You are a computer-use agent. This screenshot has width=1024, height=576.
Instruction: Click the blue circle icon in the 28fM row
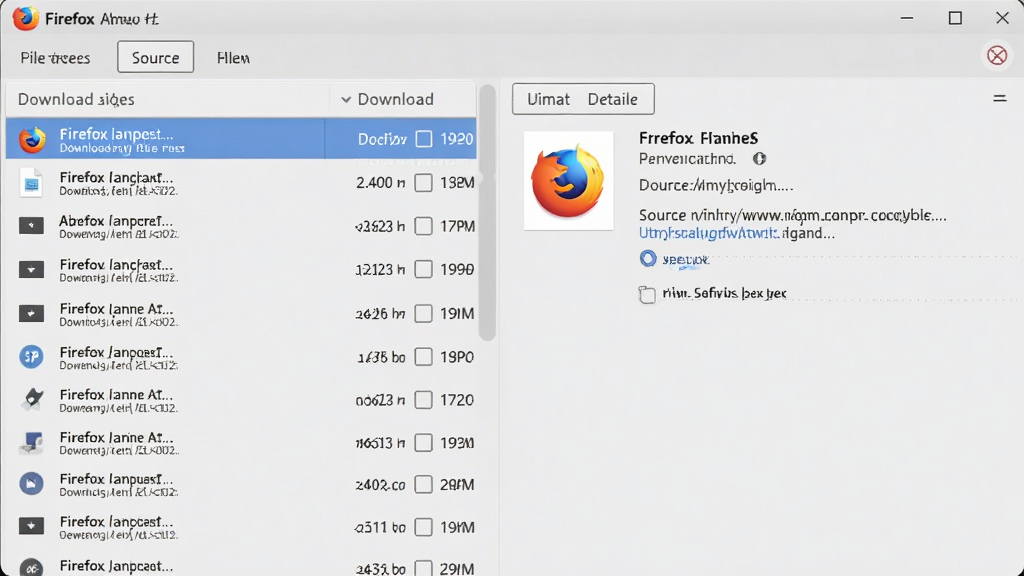pyautogui.click(x=31, y=484)
